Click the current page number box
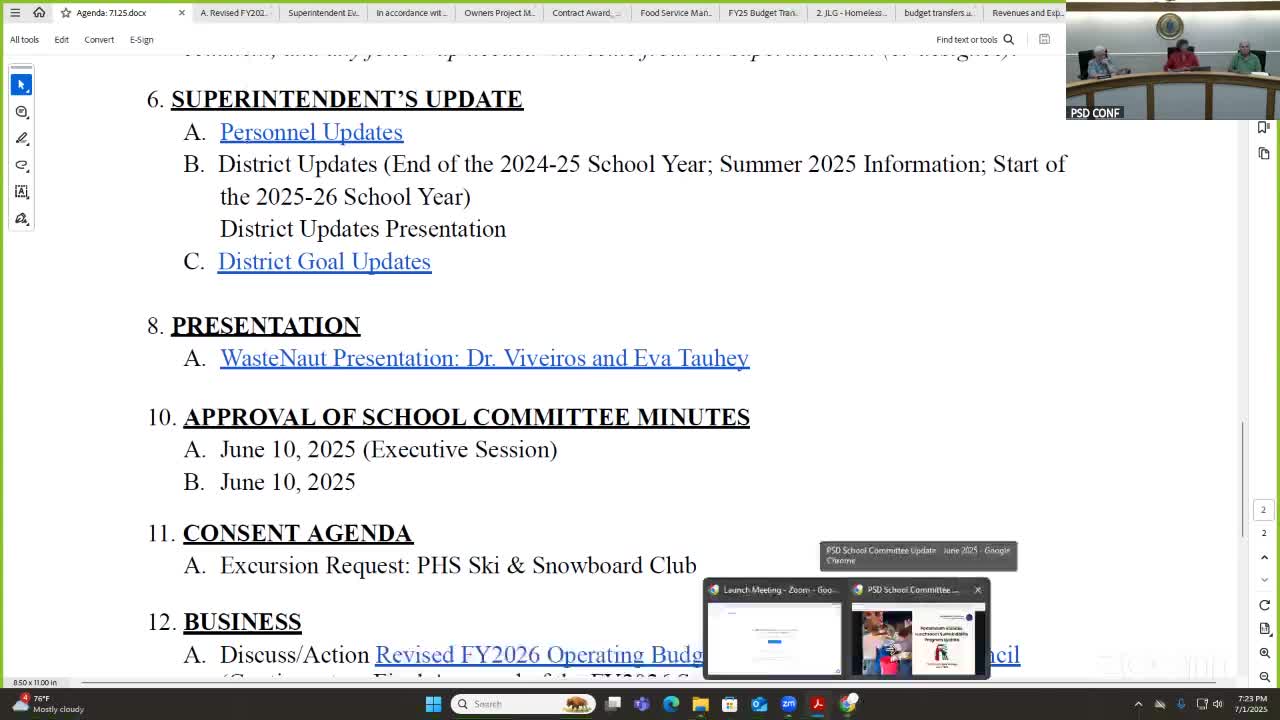 pyautogui.click(x=1263, y=510)
